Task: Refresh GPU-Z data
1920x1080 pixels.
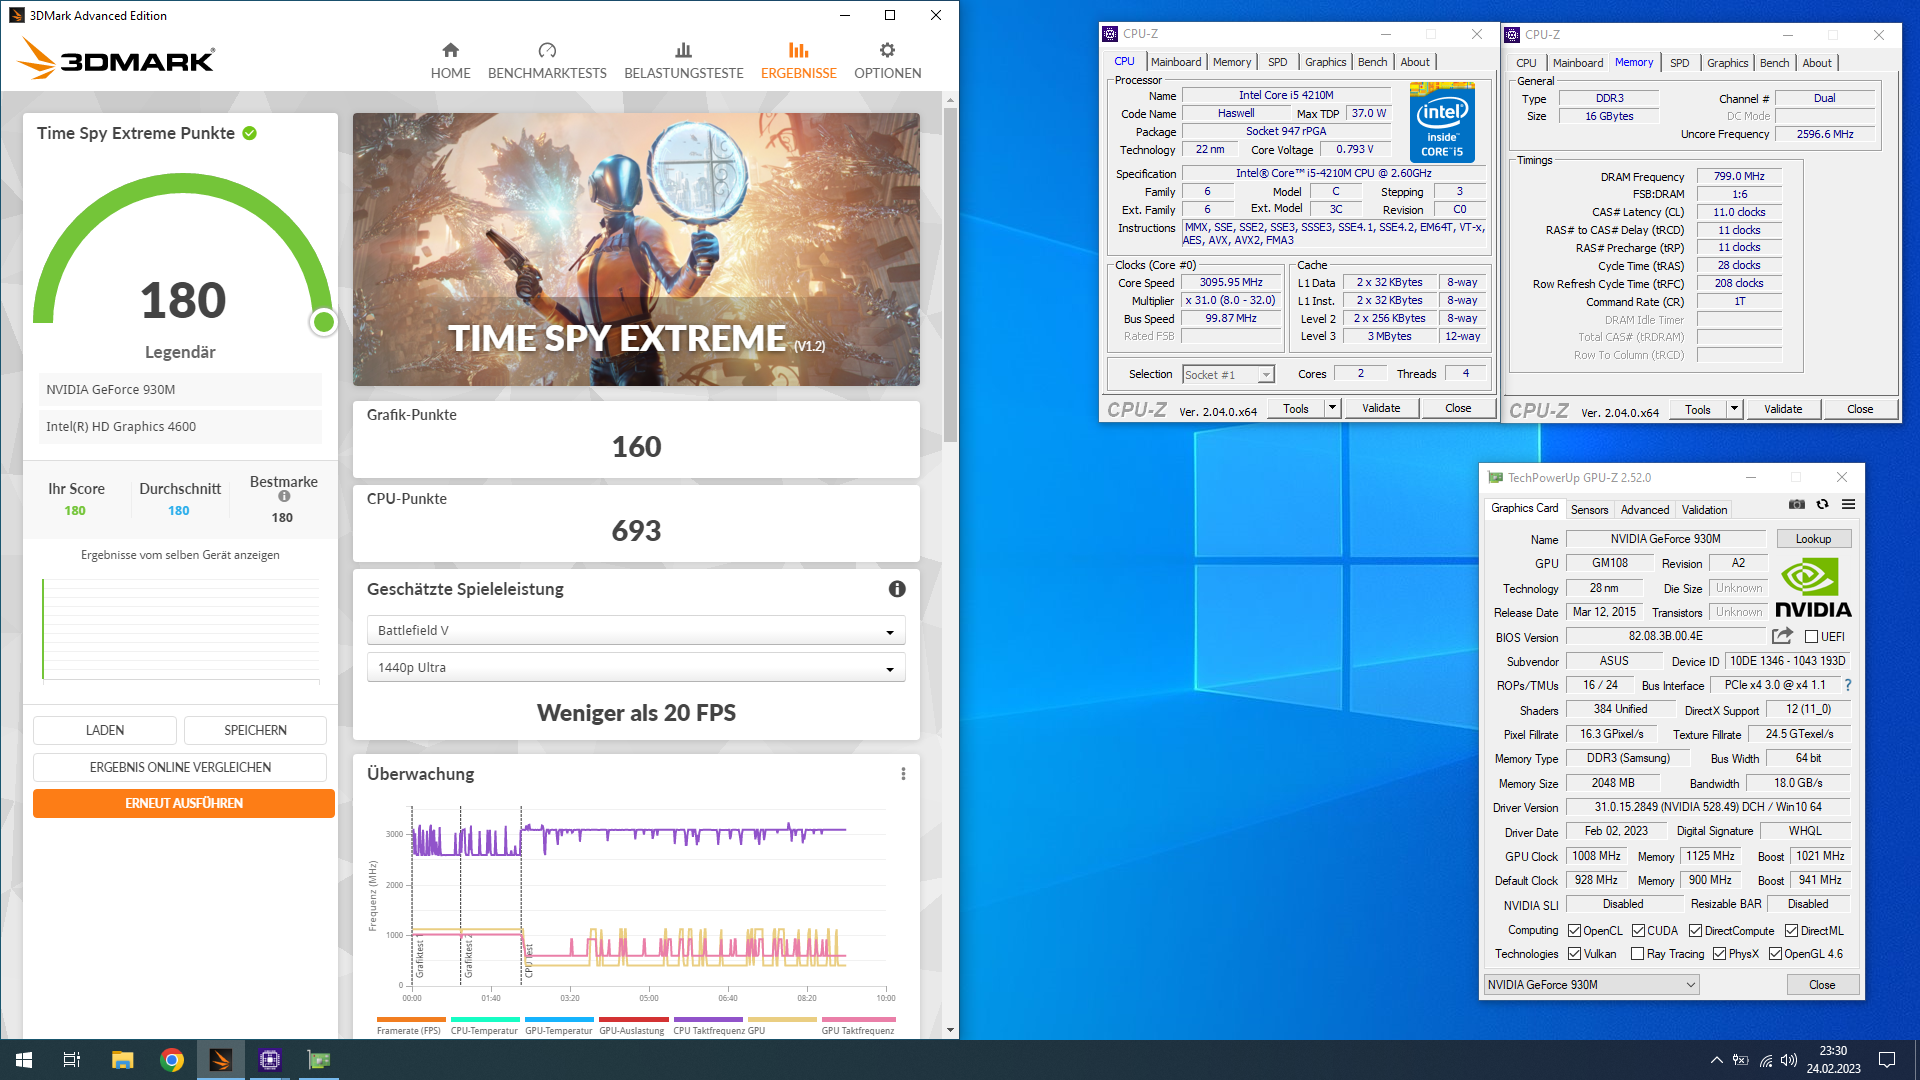Action: pyautogui.click(x=1822, y=505)
